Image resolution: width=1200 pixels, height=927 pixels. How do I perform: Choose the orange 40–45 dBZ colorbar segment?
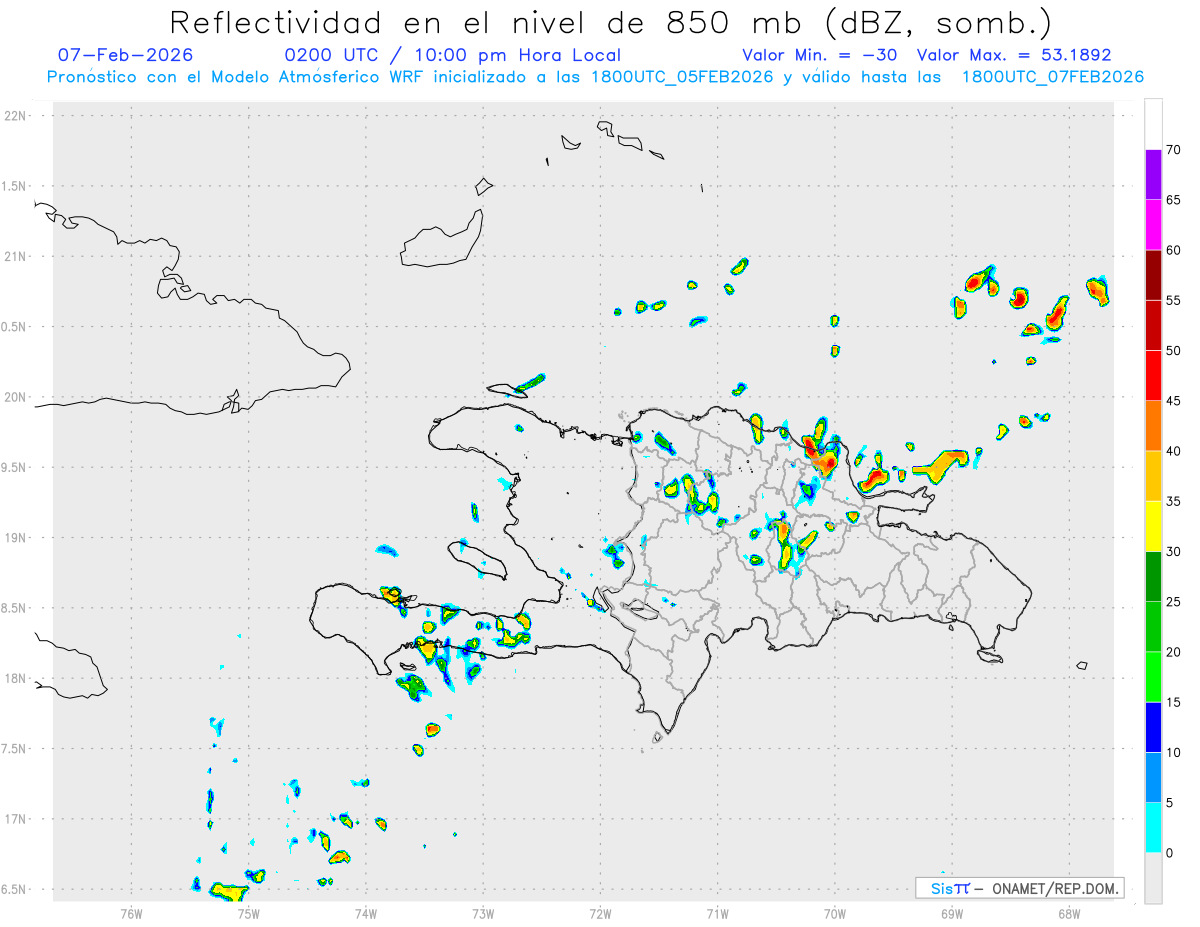(1153, 425)
